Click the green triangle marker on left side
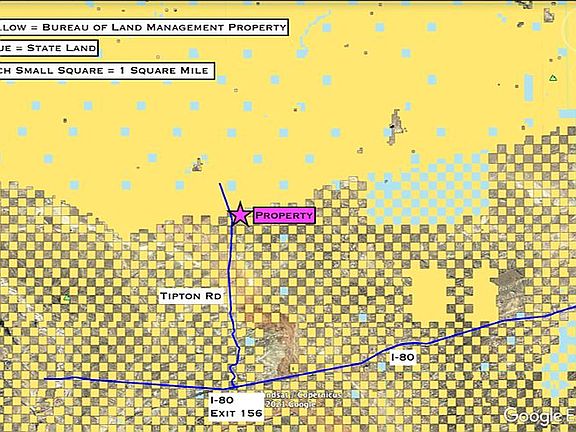Image resolution: width=576 pixels, height=432 pixels. pos(66,298)
